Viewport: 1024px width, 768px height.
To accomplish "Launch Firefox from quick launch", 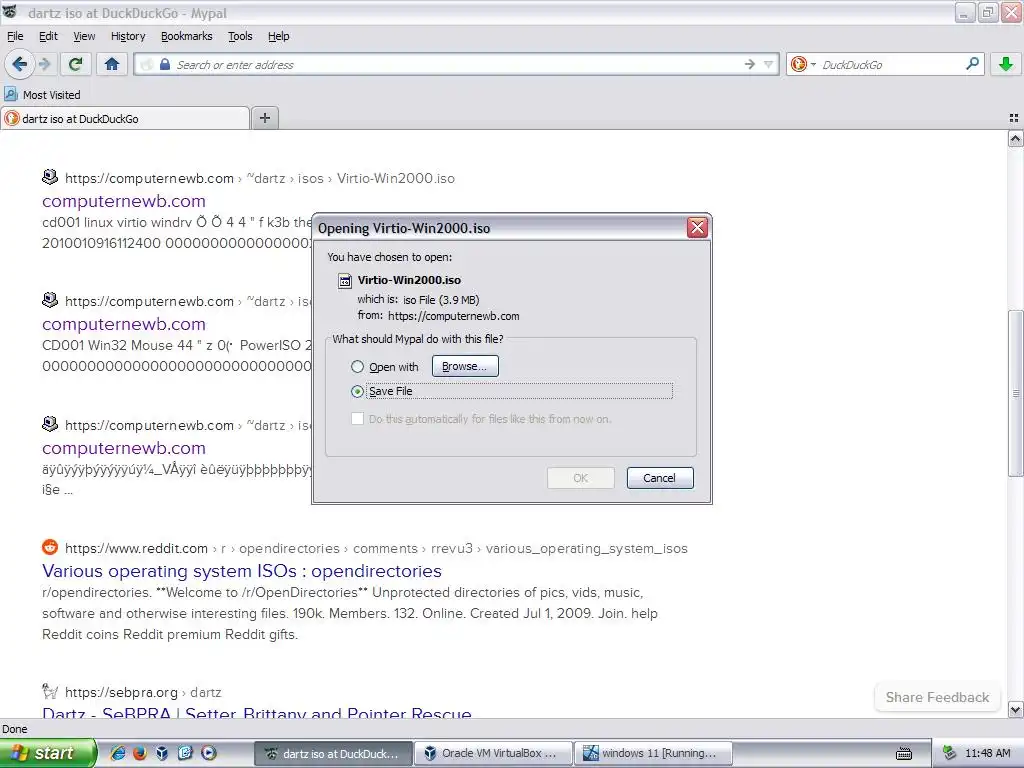I will click(140, 753).
